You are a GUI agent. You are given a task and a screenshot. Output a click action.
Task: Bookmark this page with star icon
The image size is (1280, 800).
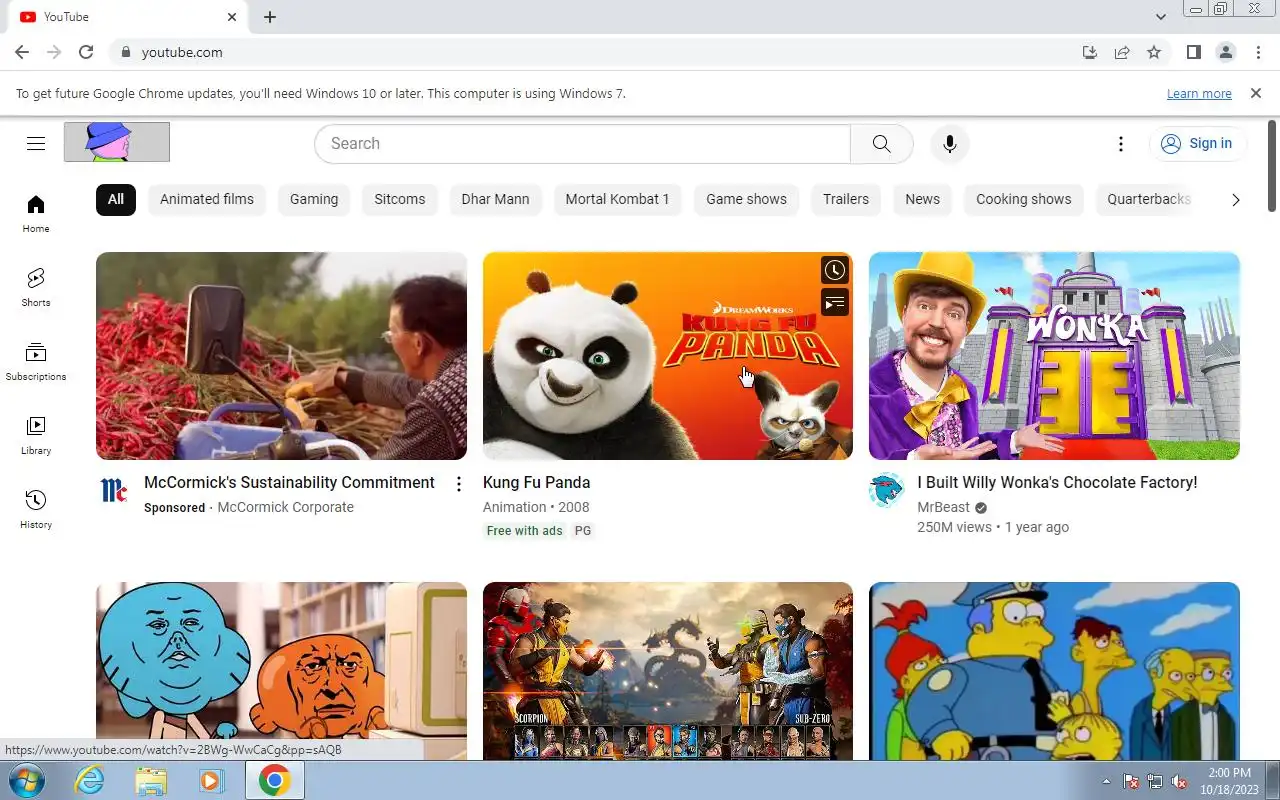pyautogui.click(x=1154, y=52)
